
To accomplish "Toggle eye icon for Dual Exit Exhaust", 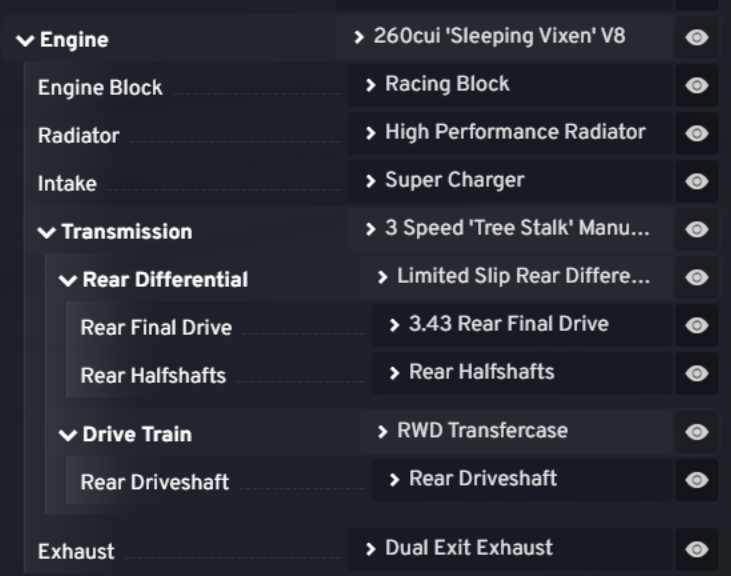I will click(697, 549).
